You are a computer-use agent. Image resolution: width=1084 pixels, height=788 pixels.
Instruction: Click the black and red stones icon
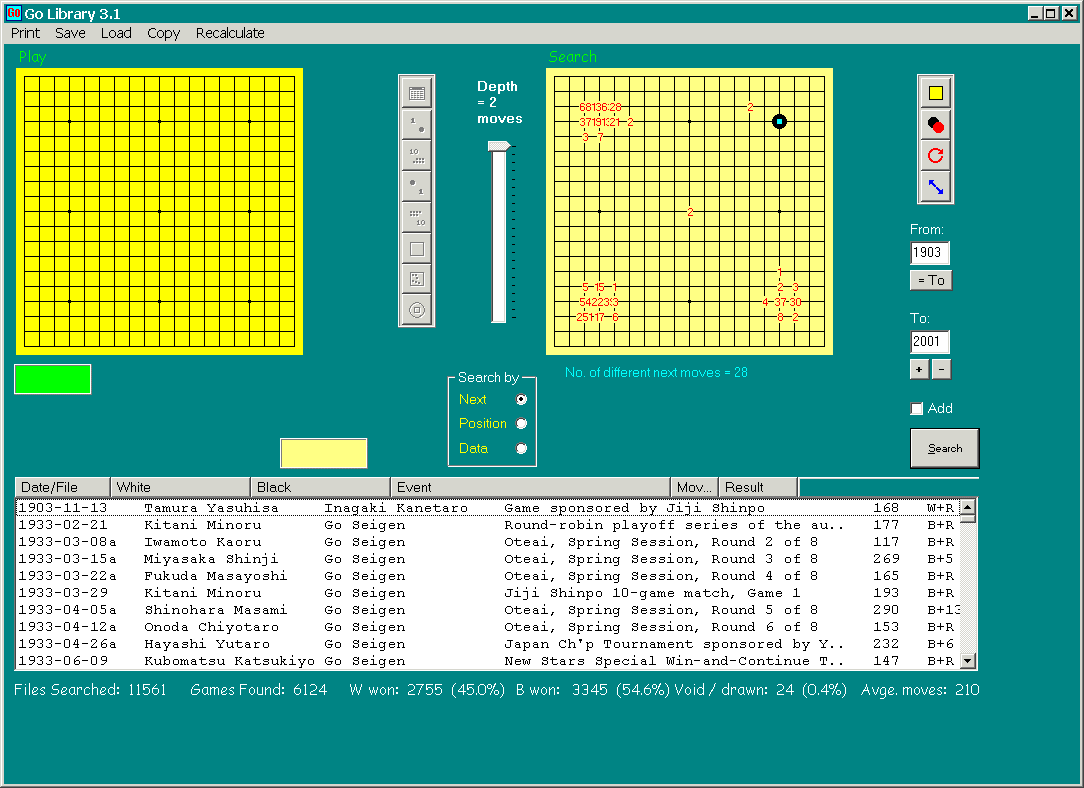[x=935, y=124]
